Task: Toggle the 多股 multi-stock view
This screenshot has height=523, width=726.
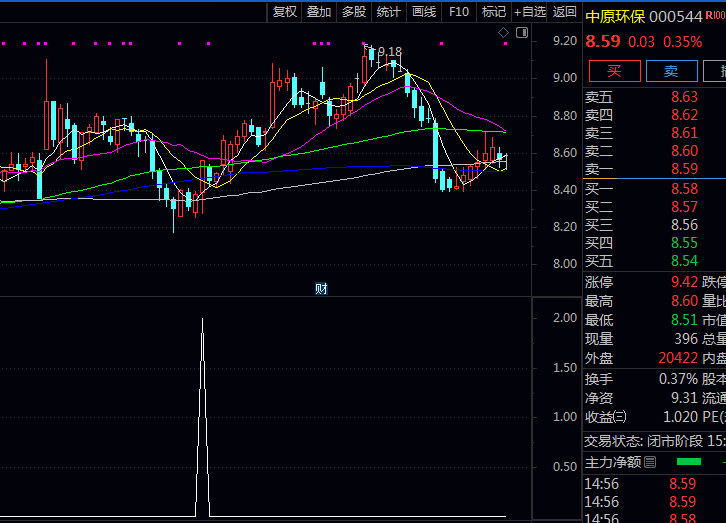Action: point(354,12)
